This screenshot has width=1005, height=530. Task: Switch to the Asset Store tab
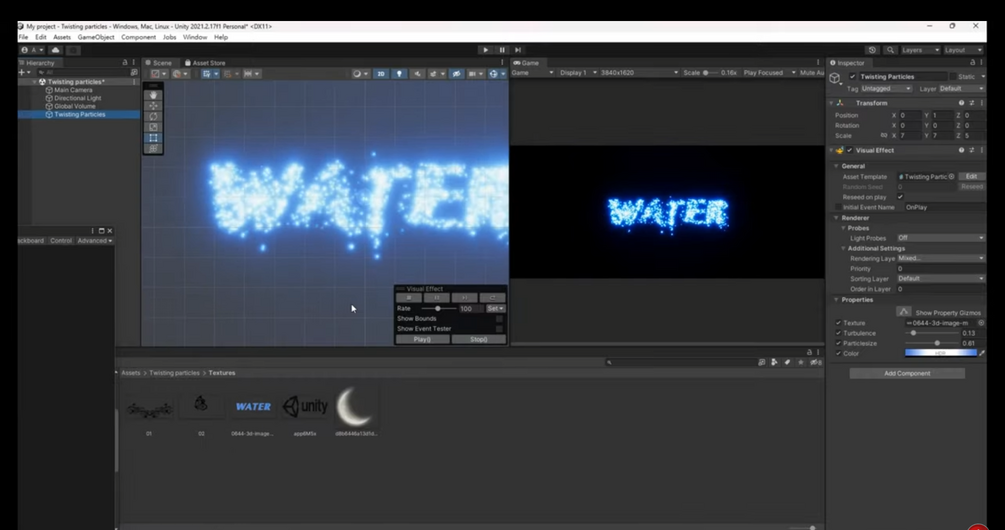click(x=205, y=63)
